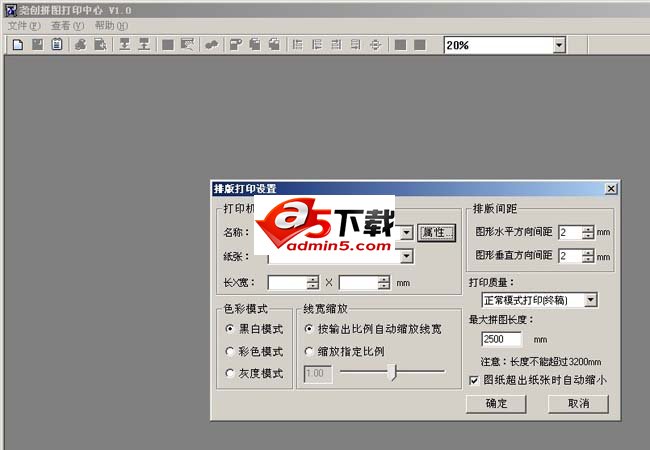Open the 文件(F) menu
This screenshot has height=450, width=650.
(x=24, y=25)
